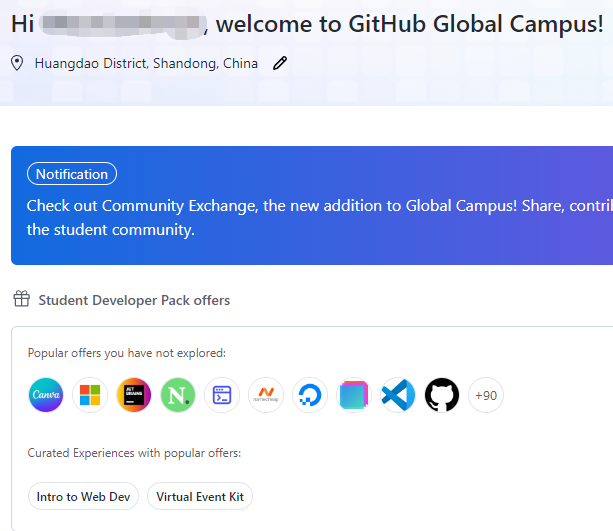Open the Canva offer icon
This screenshot has width=613, height=531.
point(46,395)
